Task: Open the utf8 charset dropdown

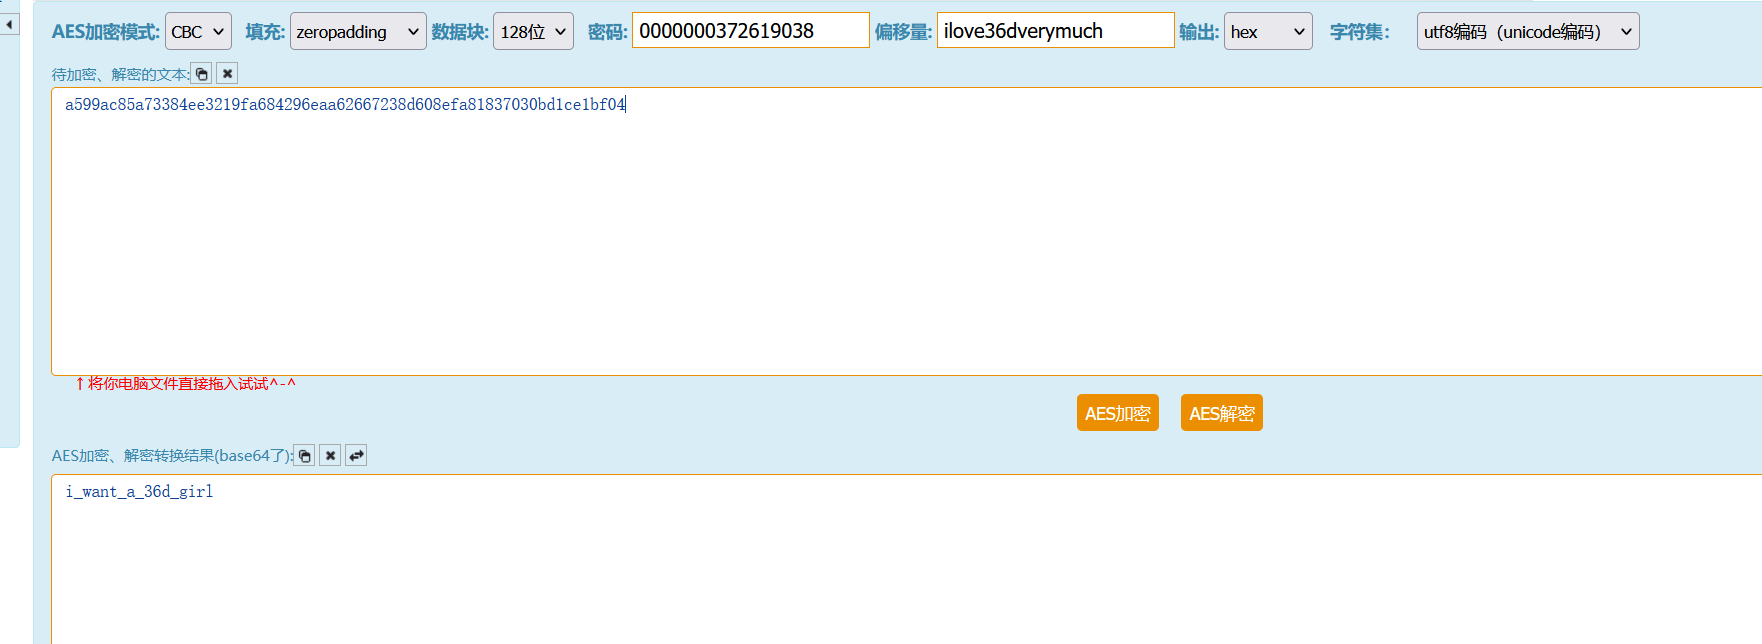Action: click(1528, 31)
